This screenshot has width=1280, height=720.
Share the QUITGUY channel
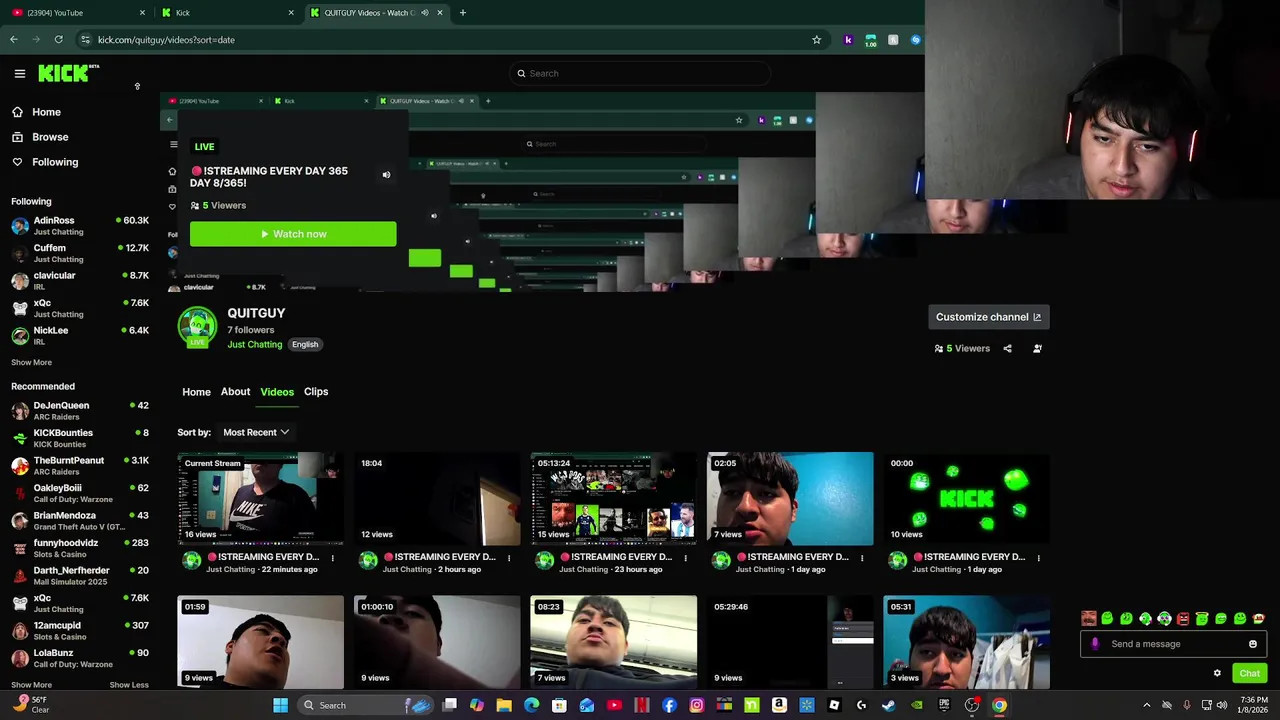[x=1007, y=349]
